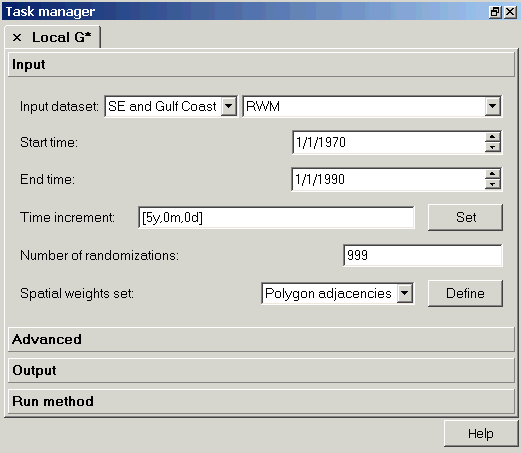Increase Start time with the up spinner arrow
The width and height of the screenshot is (522, 453).
point(493,137)
